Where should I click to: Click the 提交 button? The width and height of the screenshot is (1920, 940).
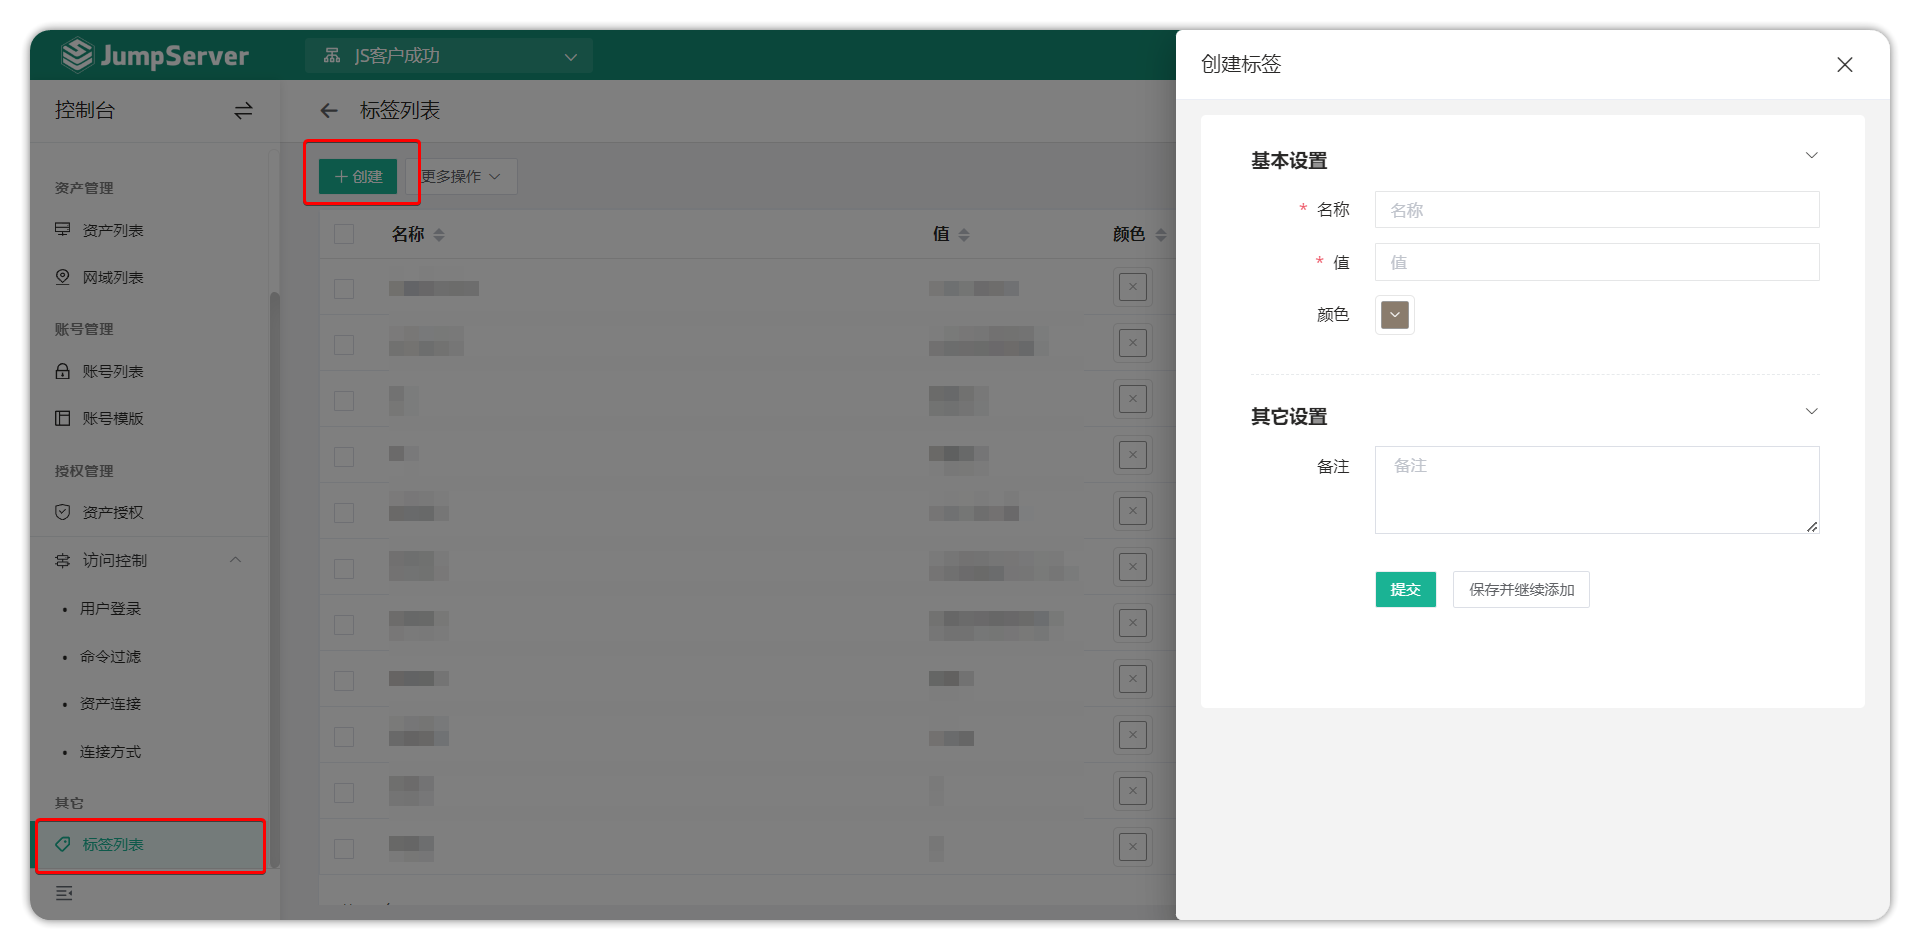tap(1405, 589)
